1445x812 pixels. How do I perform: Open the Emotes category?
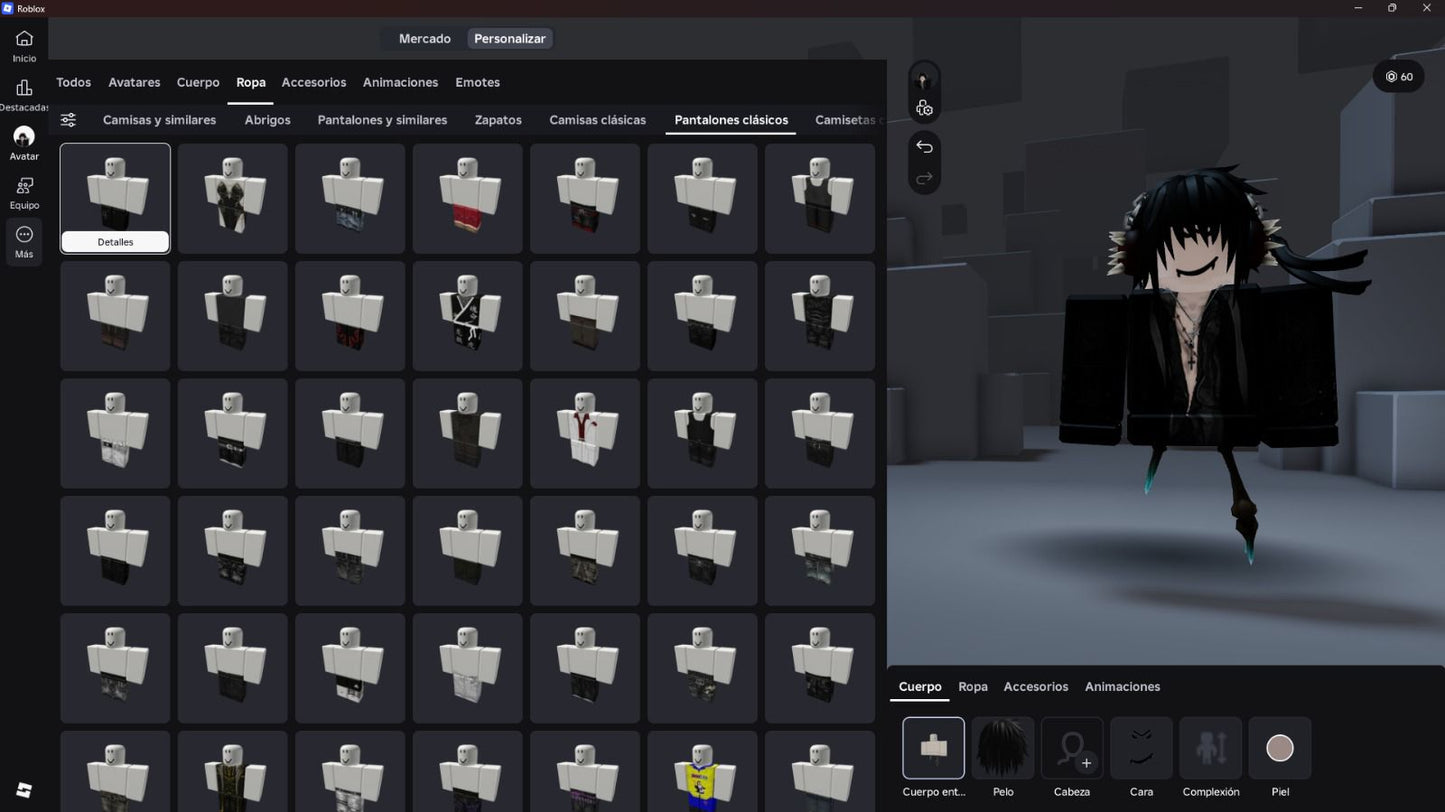click(477, 82)
